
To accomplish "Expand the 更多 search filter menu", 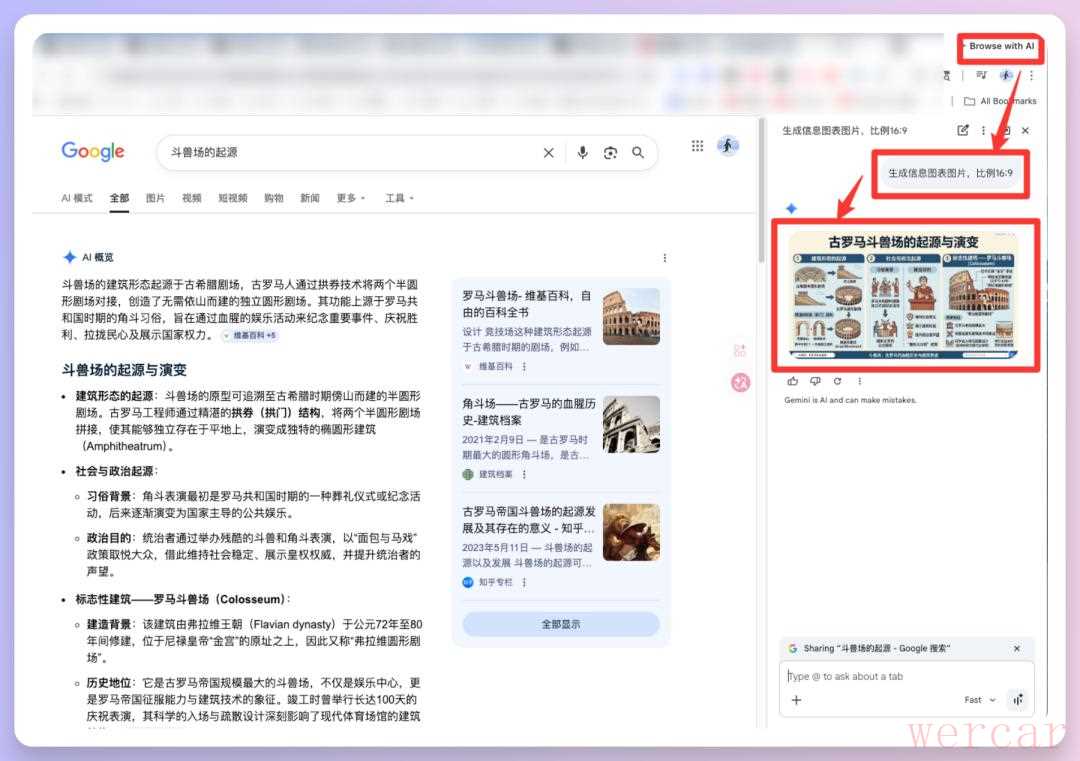I will 350,198.
